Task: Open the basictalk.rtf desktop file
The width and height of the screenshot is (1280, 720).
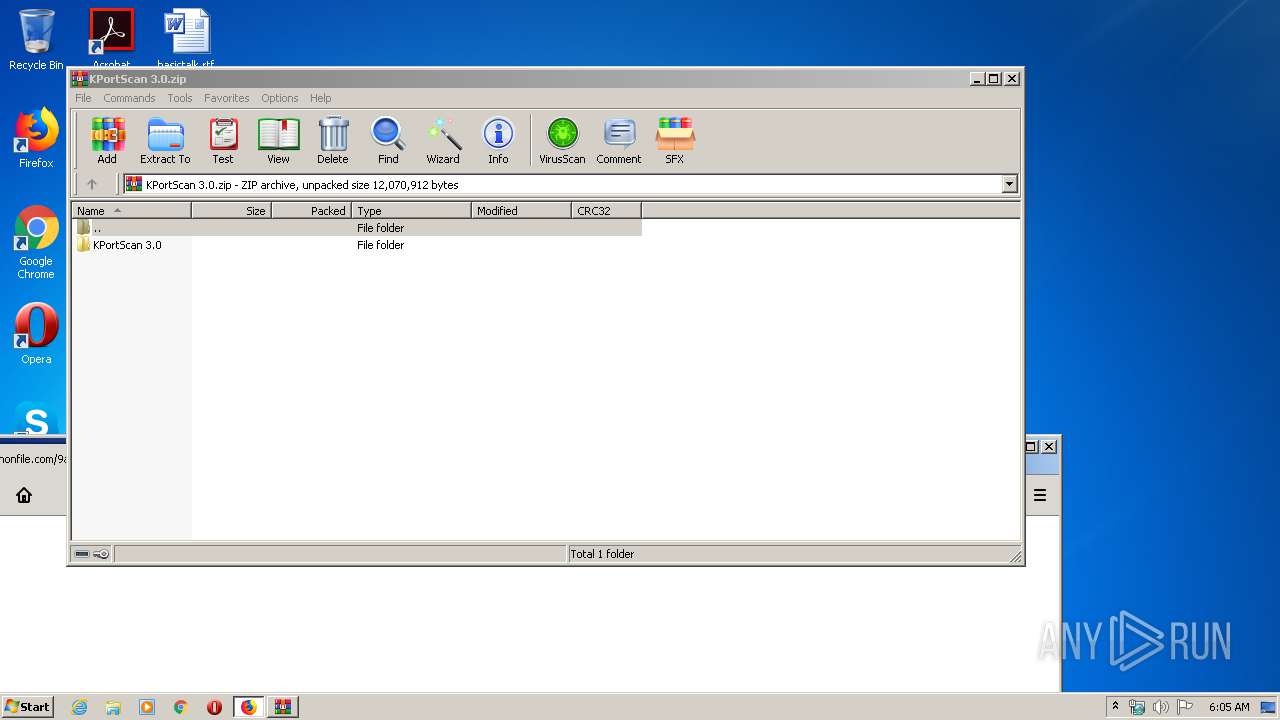Action: click(x=186, y=38)
